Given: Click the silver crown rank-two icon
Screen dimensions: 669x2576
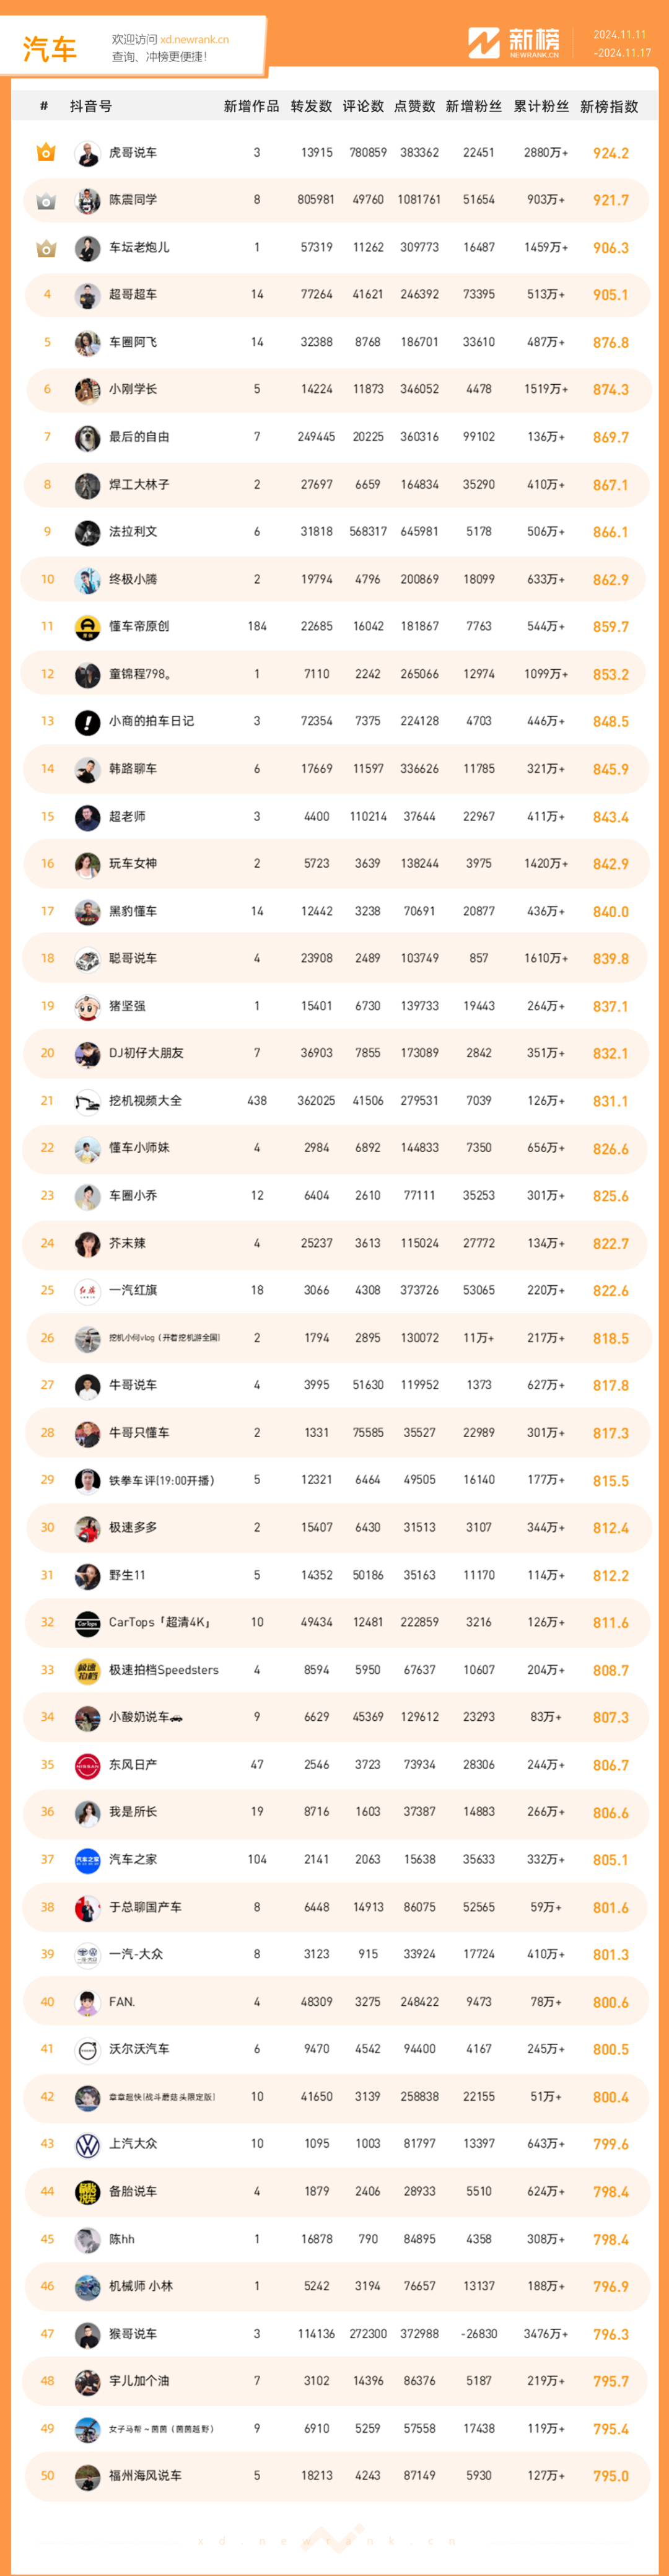Looking at the screenshot, I should click(46, 201).
